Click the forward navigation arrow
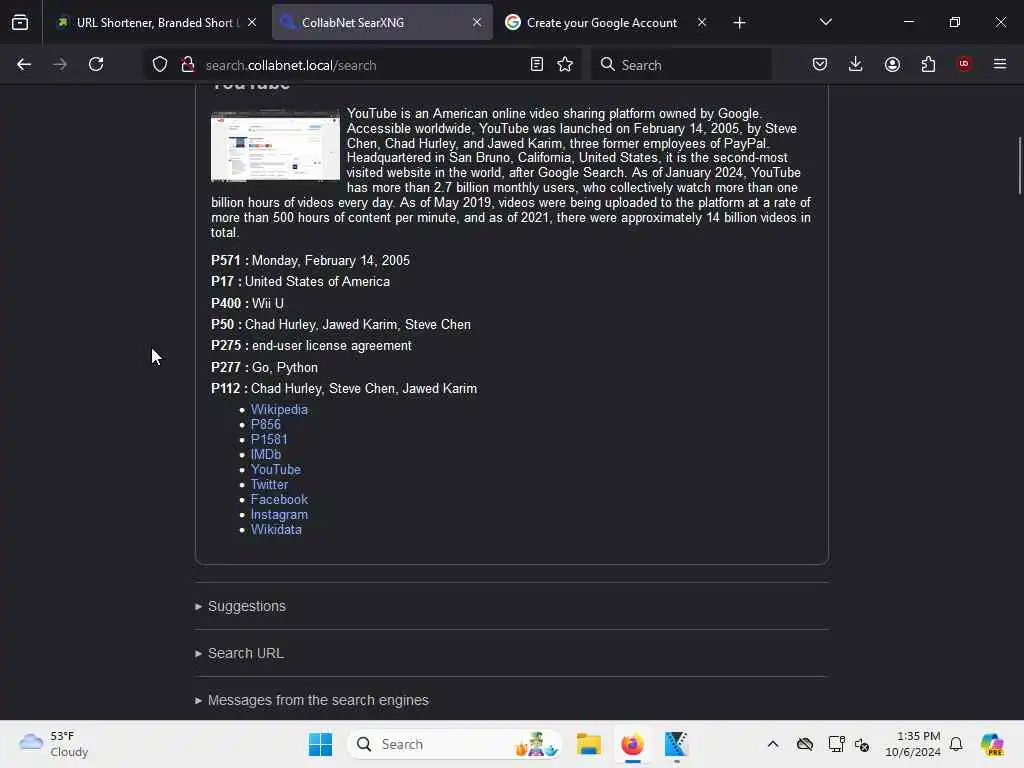This screenshot has height=768, width=1024. click(x=59, y=64)
